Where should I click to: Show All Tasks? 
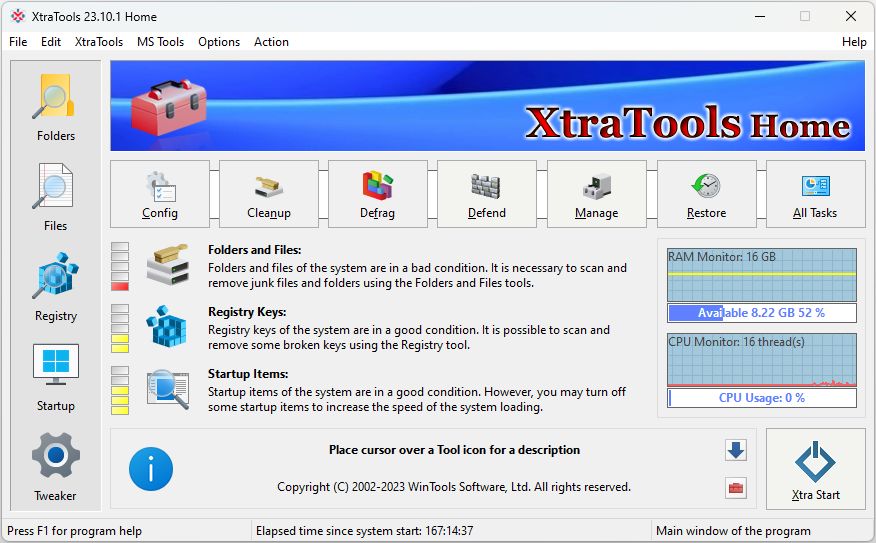(x=815, y=194)
